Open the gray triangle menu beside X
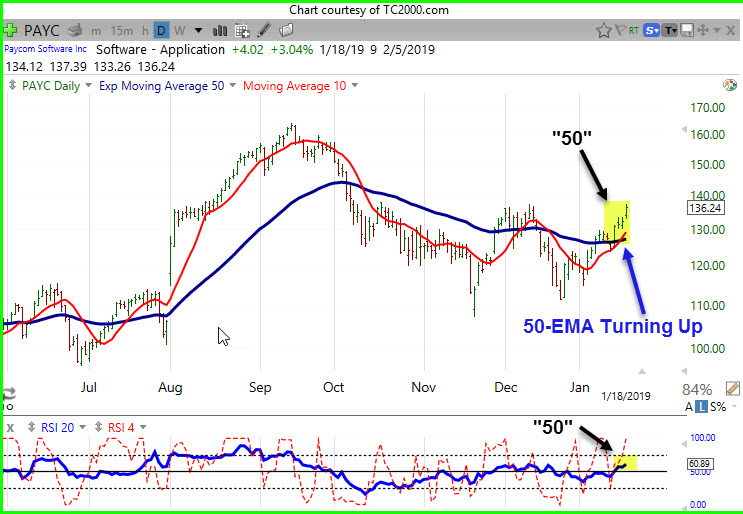The width and height of the screenshot is (743, 514). [717, 31]
